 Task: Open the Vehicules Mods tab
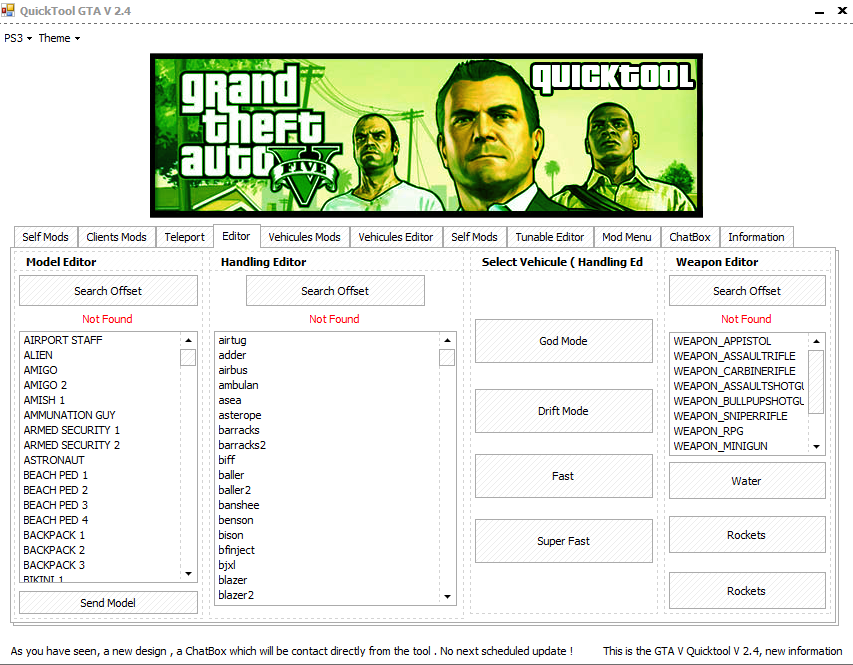point(304,237)
